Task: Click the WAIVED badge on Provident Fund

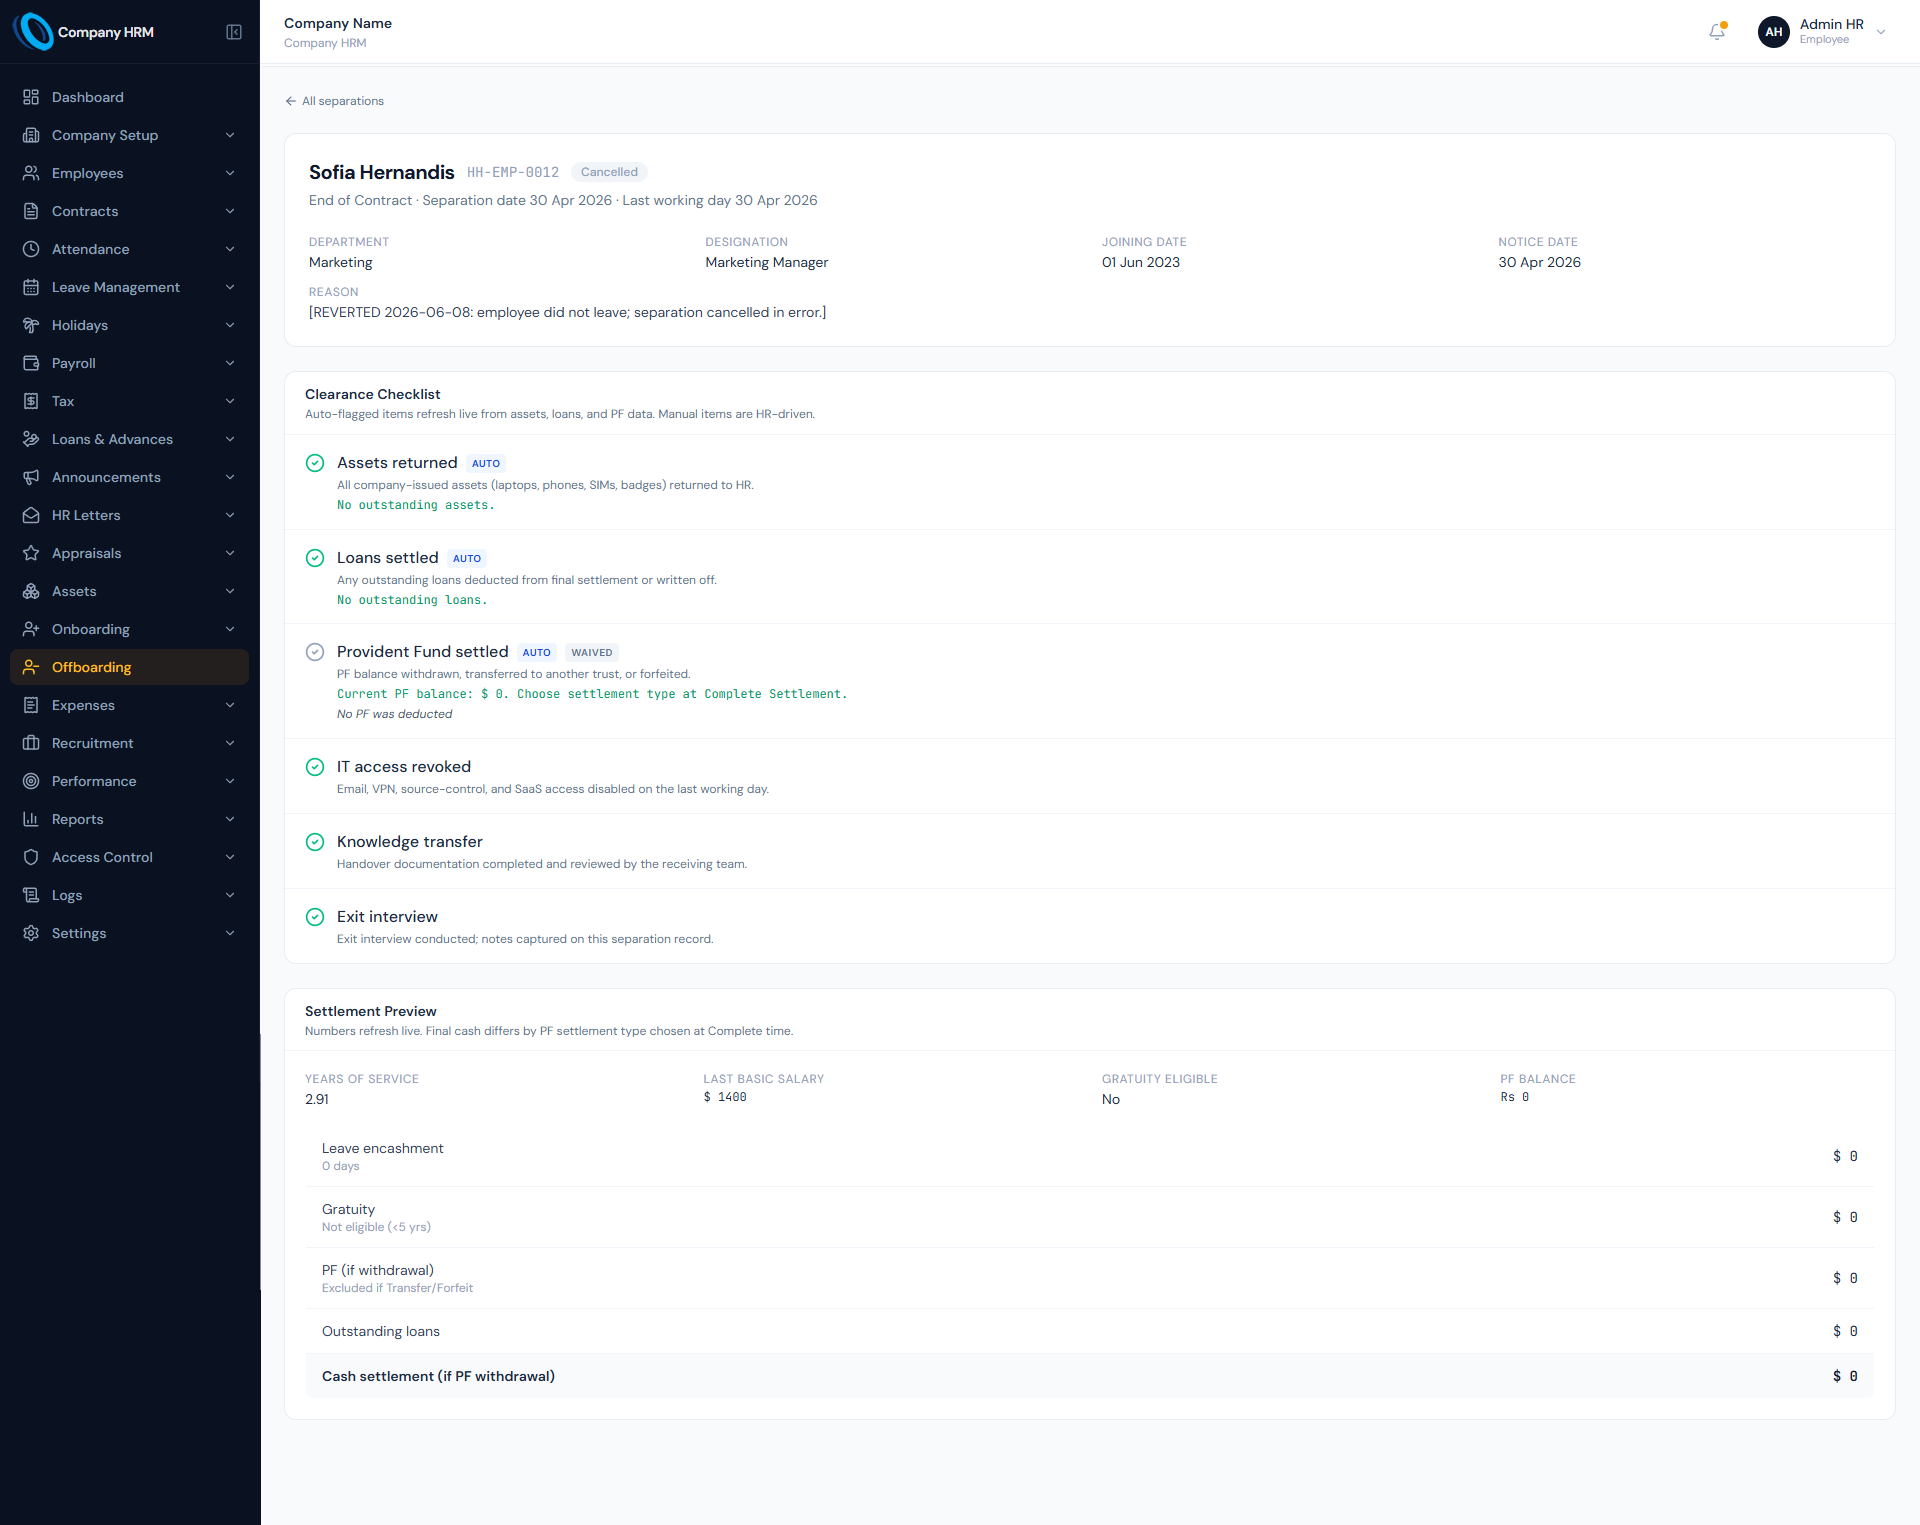Action: pyautogui.click(x=592, y=653)
